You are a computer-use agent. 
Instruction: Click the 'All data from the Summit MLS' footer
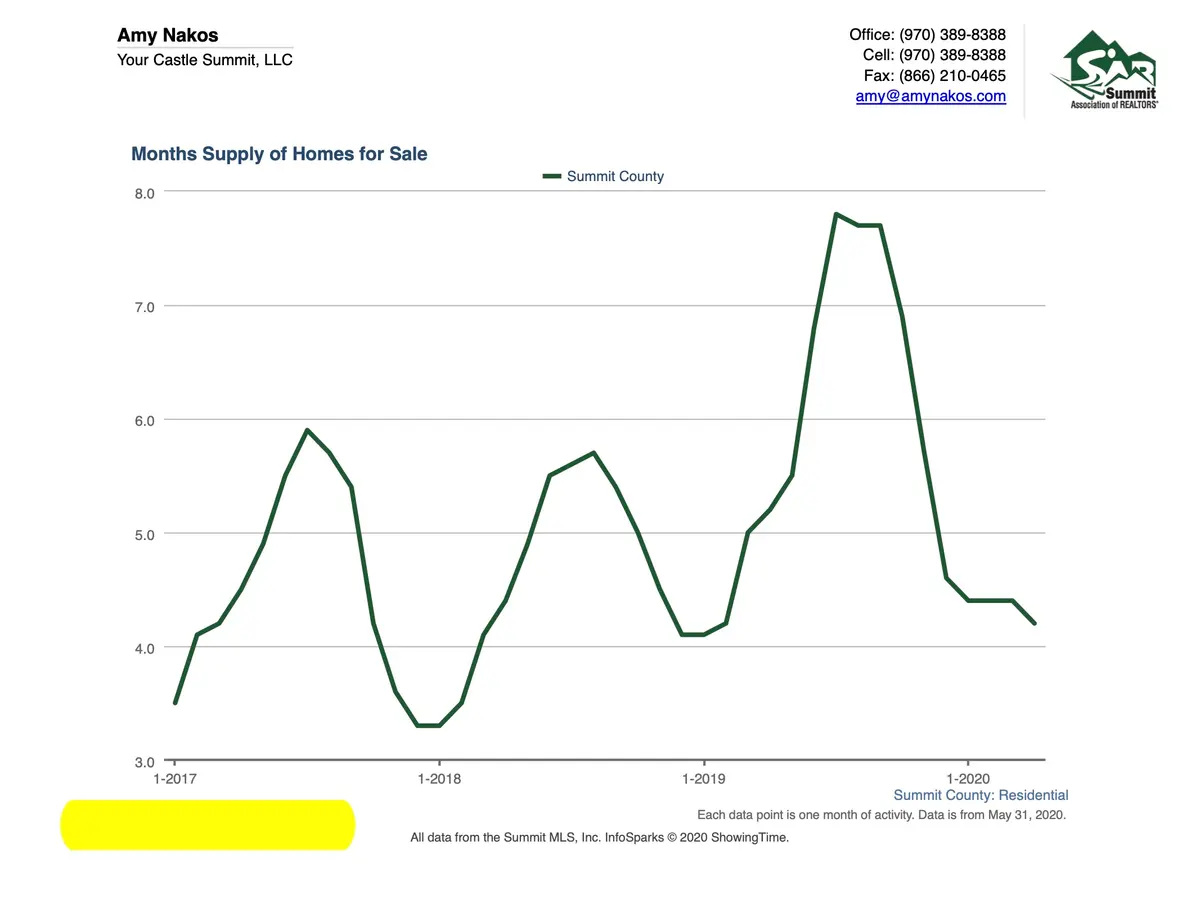[x=600, y=838]
